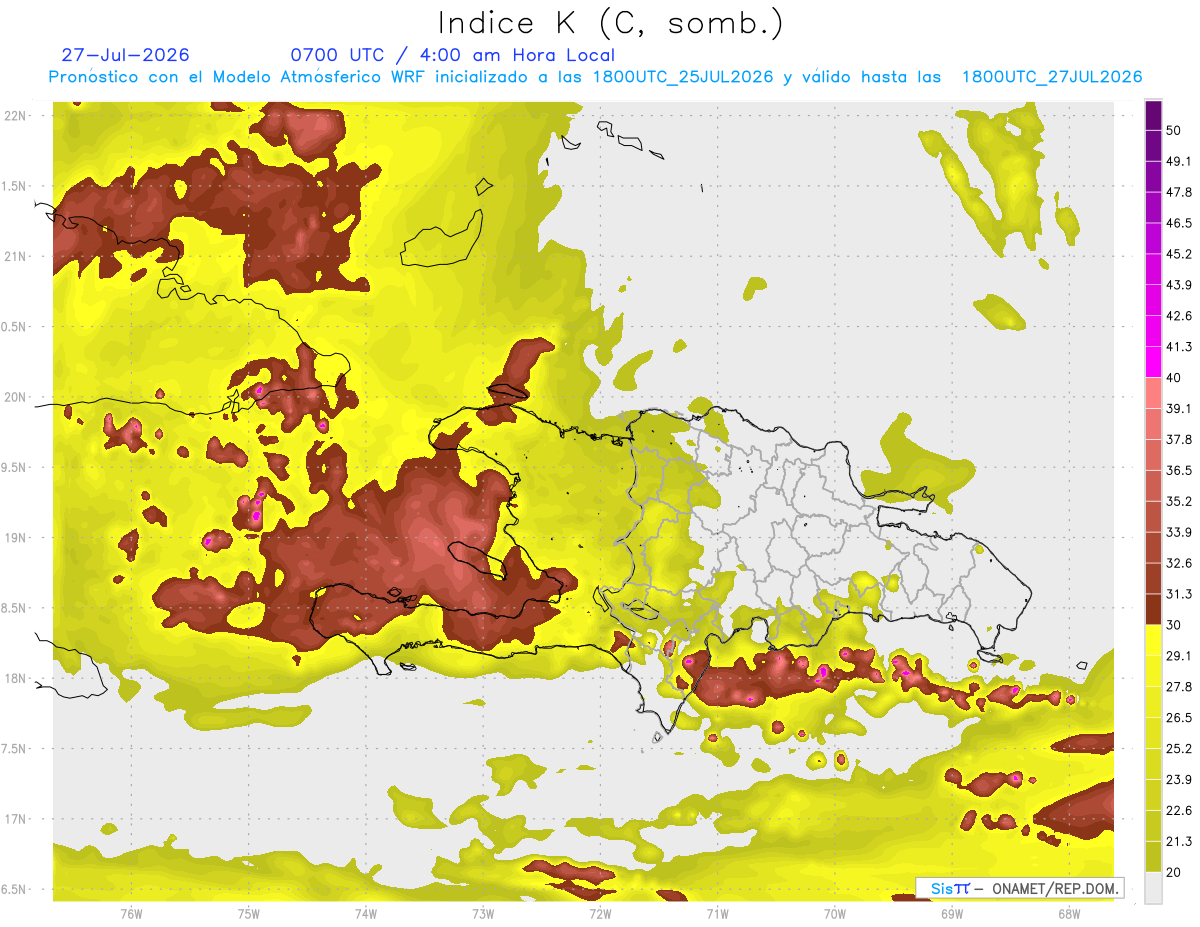The width and height of the screenshot is (1200, 927).
Task: Select the bright yellow swatch between 29.1 and 30
Action: (x=1153, y=640)
